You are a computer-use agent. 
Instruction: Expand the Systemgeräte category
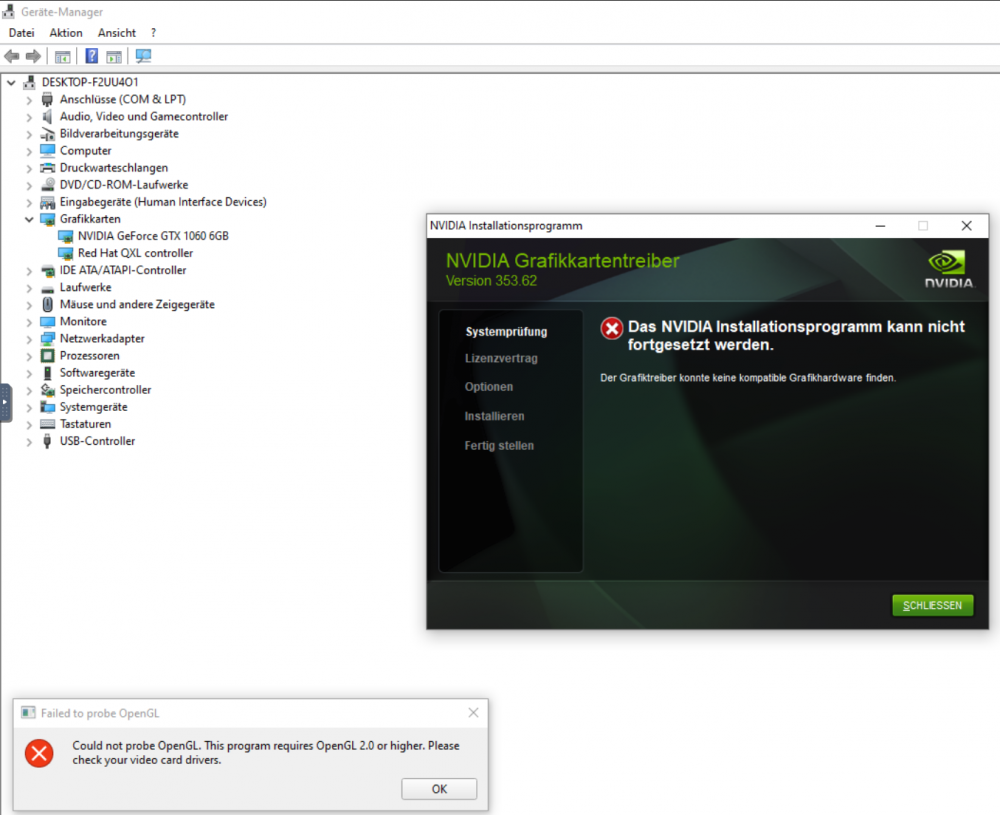[x=29, y=408]
